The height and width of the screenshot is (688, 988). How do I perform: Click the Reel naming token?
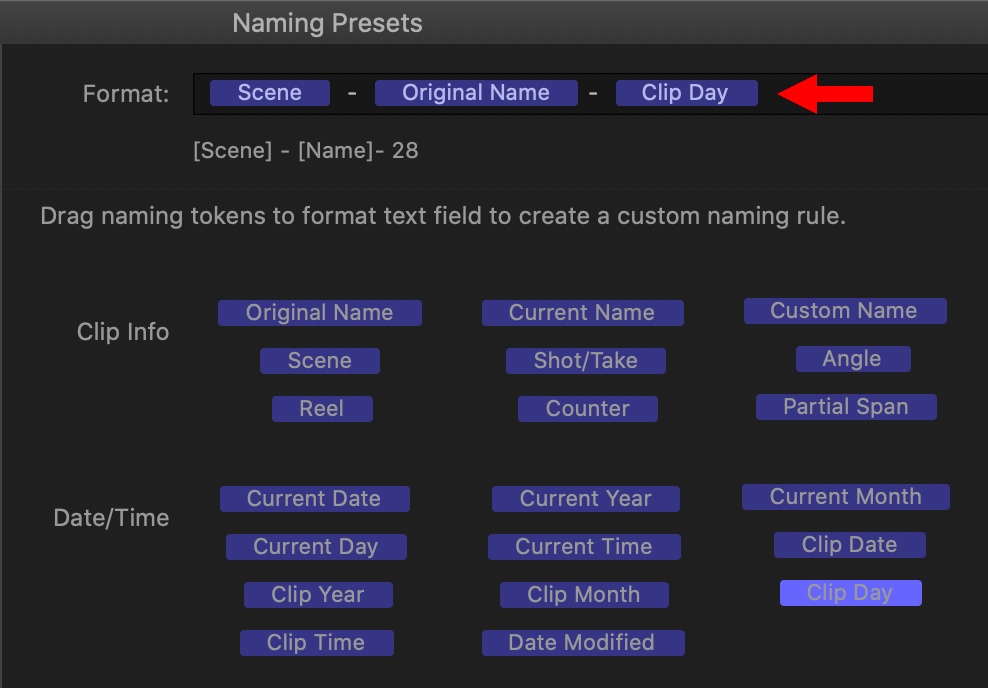pyautogui.click(x=322, y=408)
